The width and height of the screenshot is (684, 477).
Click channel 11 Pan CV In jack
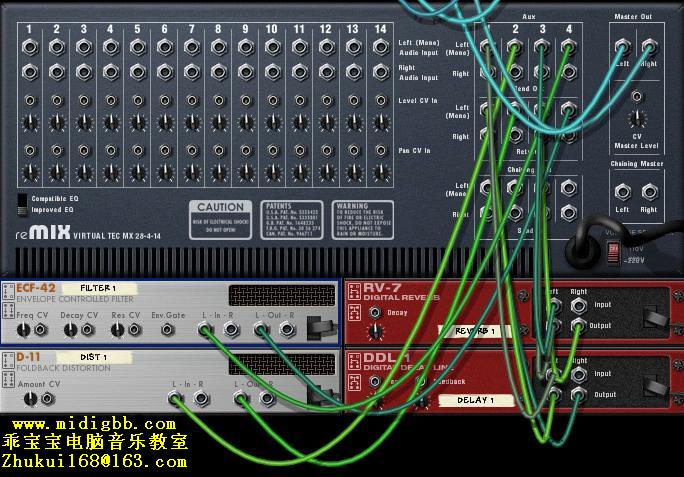coord(300,151)
